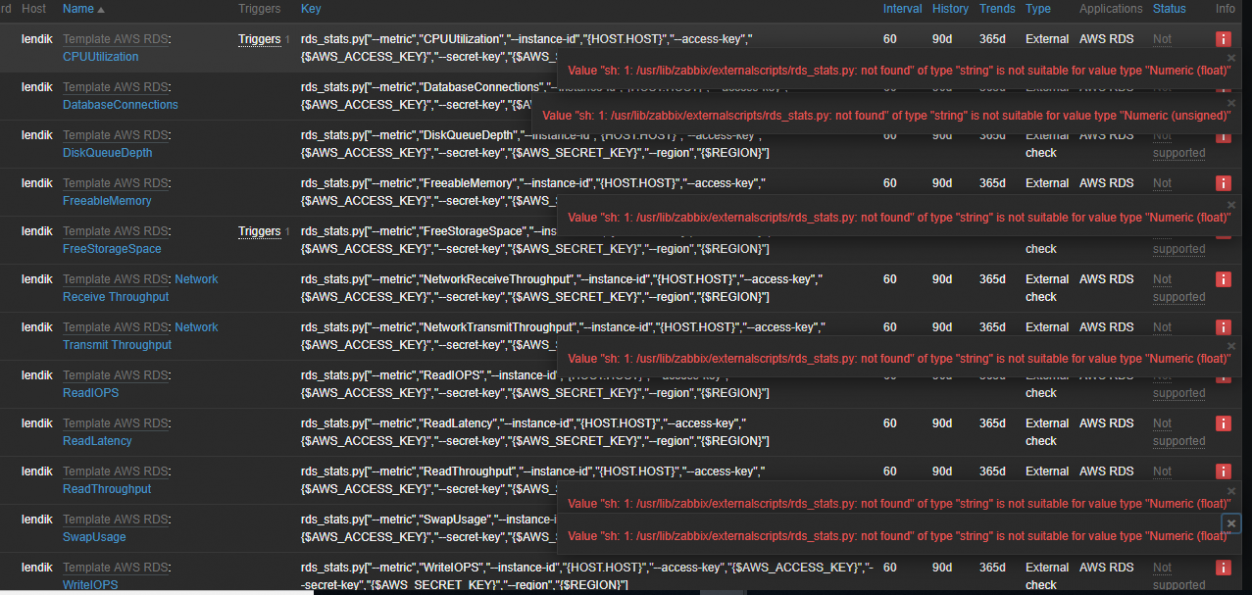Open the CPUUtilization item
The image size is (1252, 595).
click(x=101, y=57)
